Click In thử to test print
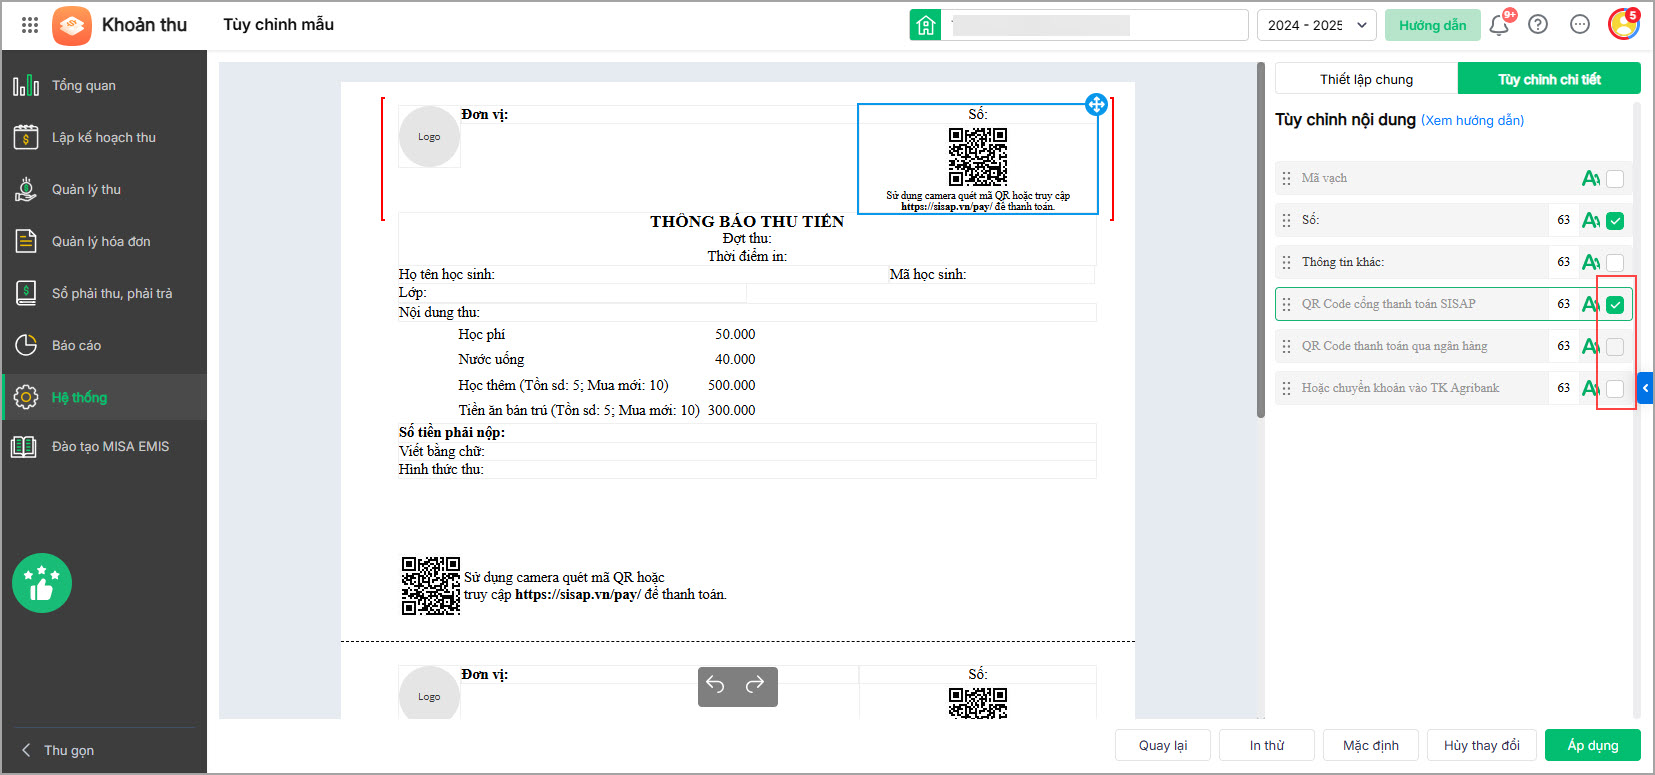 tap(1267, 745)
